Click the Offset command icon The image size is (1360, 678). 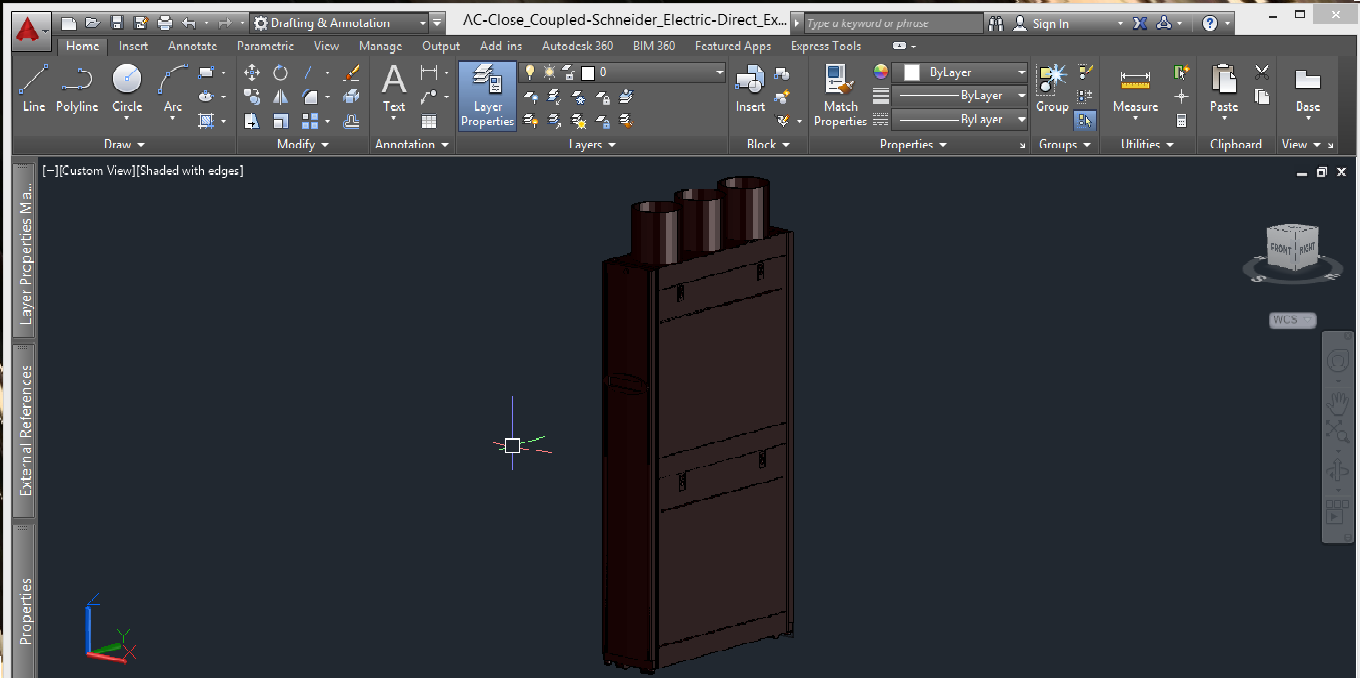point(351,121)
